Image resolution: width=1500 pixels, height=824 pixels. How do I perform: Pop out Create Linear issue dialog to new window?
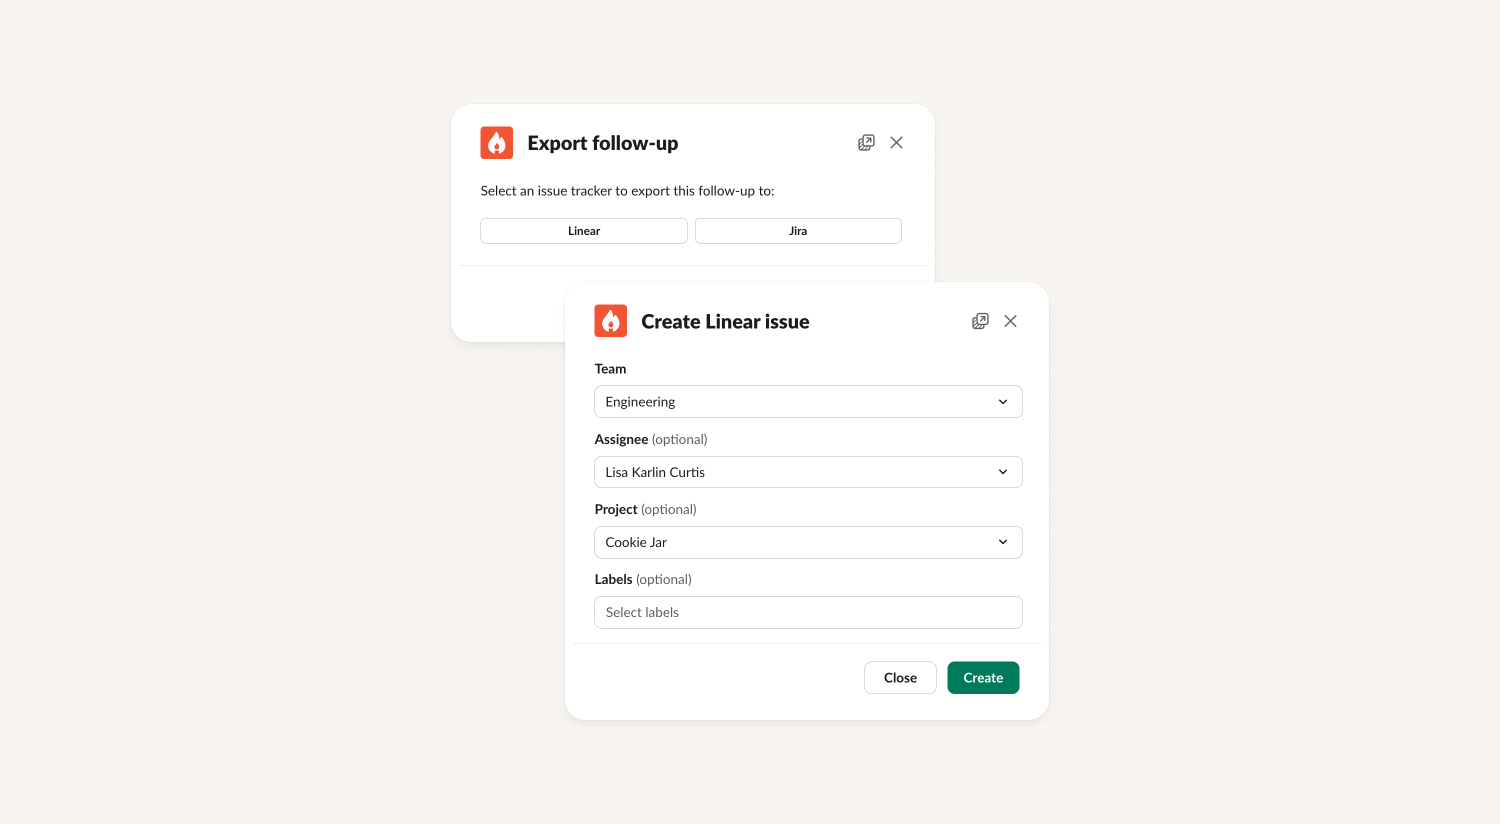(x=980, y=321)
